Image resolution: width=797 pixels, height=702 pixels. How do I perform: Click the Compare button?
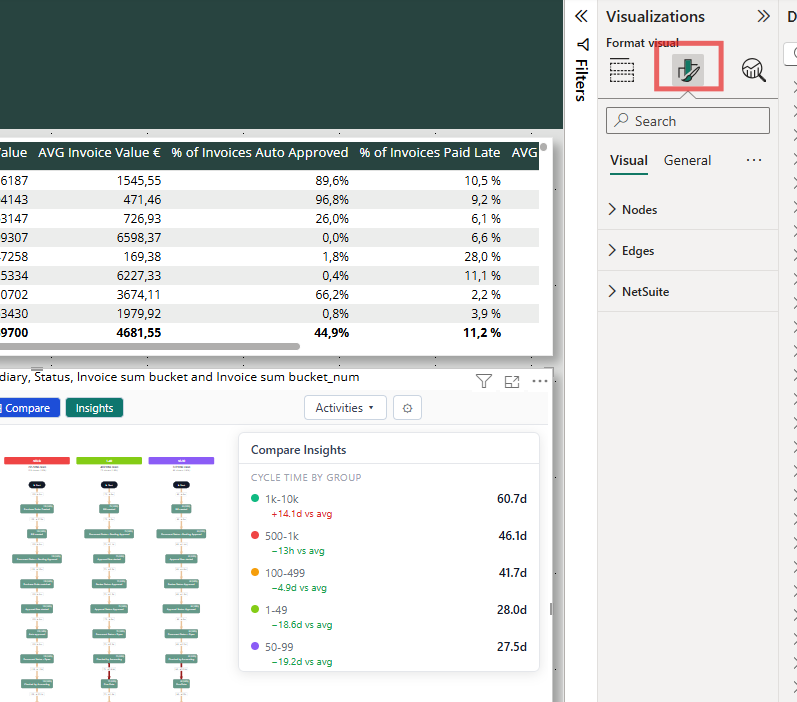coord(28,408)
